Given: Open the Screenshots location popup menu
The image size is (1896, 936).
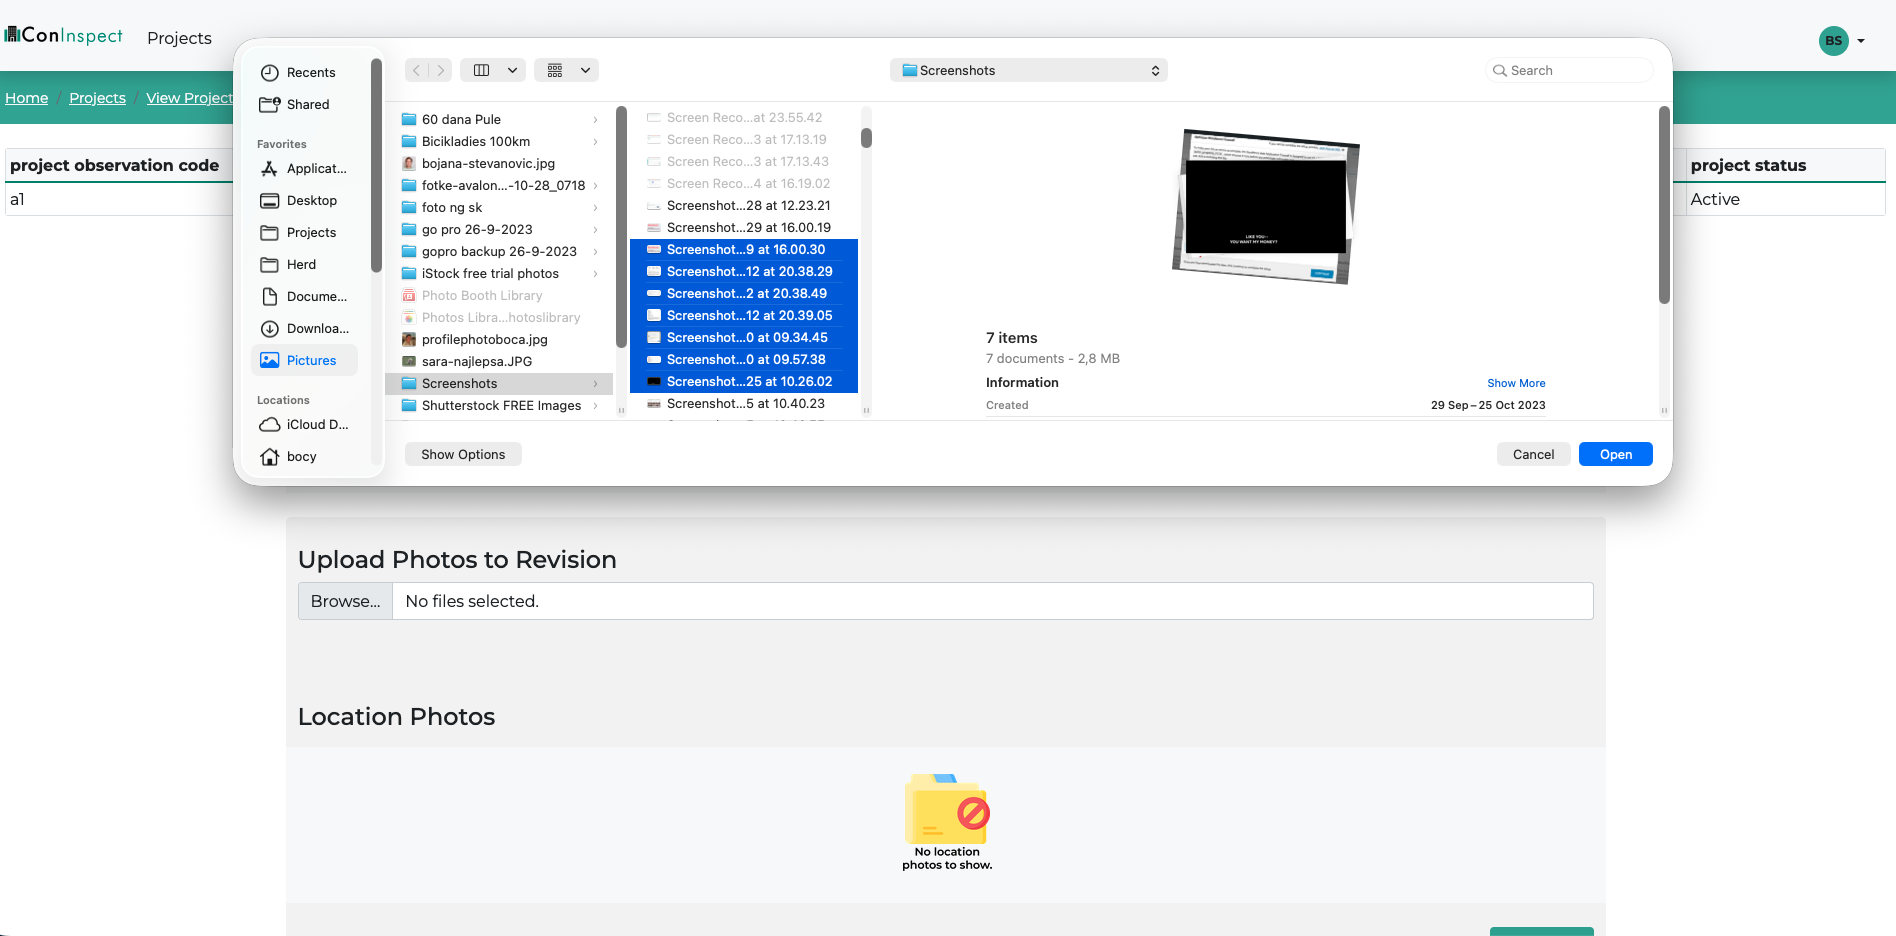Looking at the screenshot, I should 1028,70.
